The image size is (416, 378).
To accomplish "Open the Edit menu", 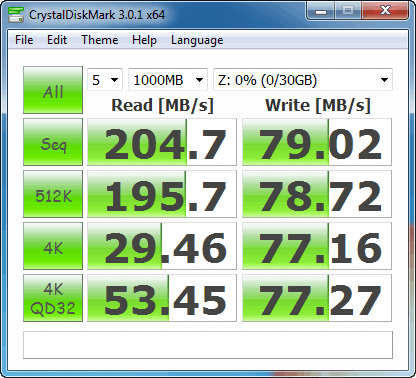I will point(57,40).
